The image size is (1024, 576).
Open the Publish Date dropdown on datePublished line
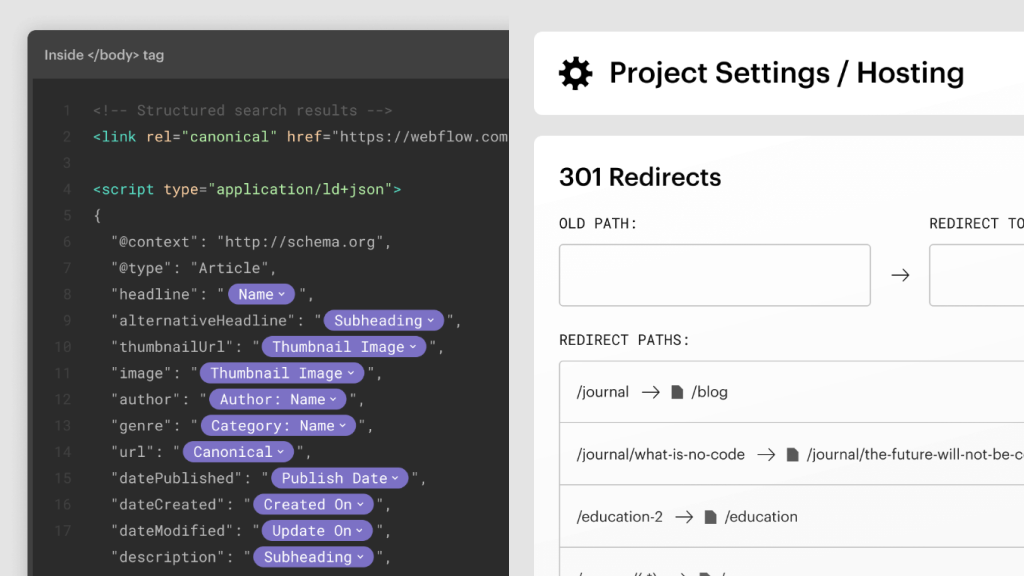(339, 478)
